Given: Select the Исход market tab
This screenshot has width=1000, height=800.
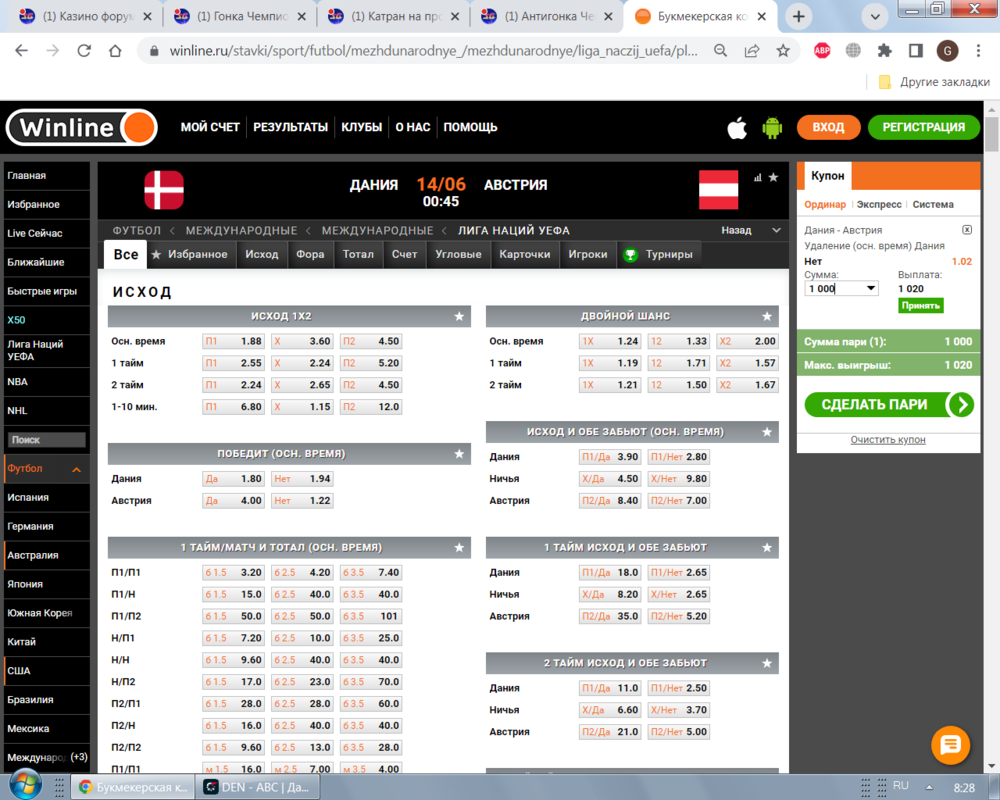Looking at the screenshot, I should pos(261,255).
